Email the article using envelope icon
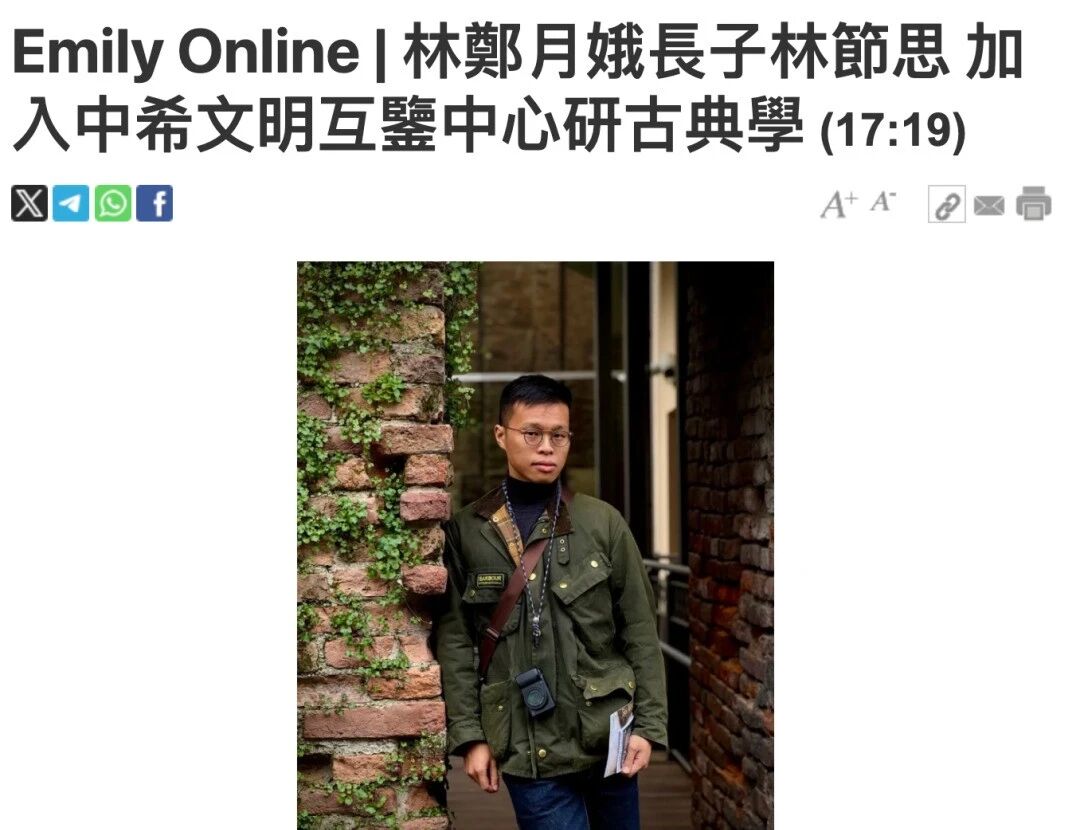Viewport: 1080px width, 830px height. pos(989,205)
